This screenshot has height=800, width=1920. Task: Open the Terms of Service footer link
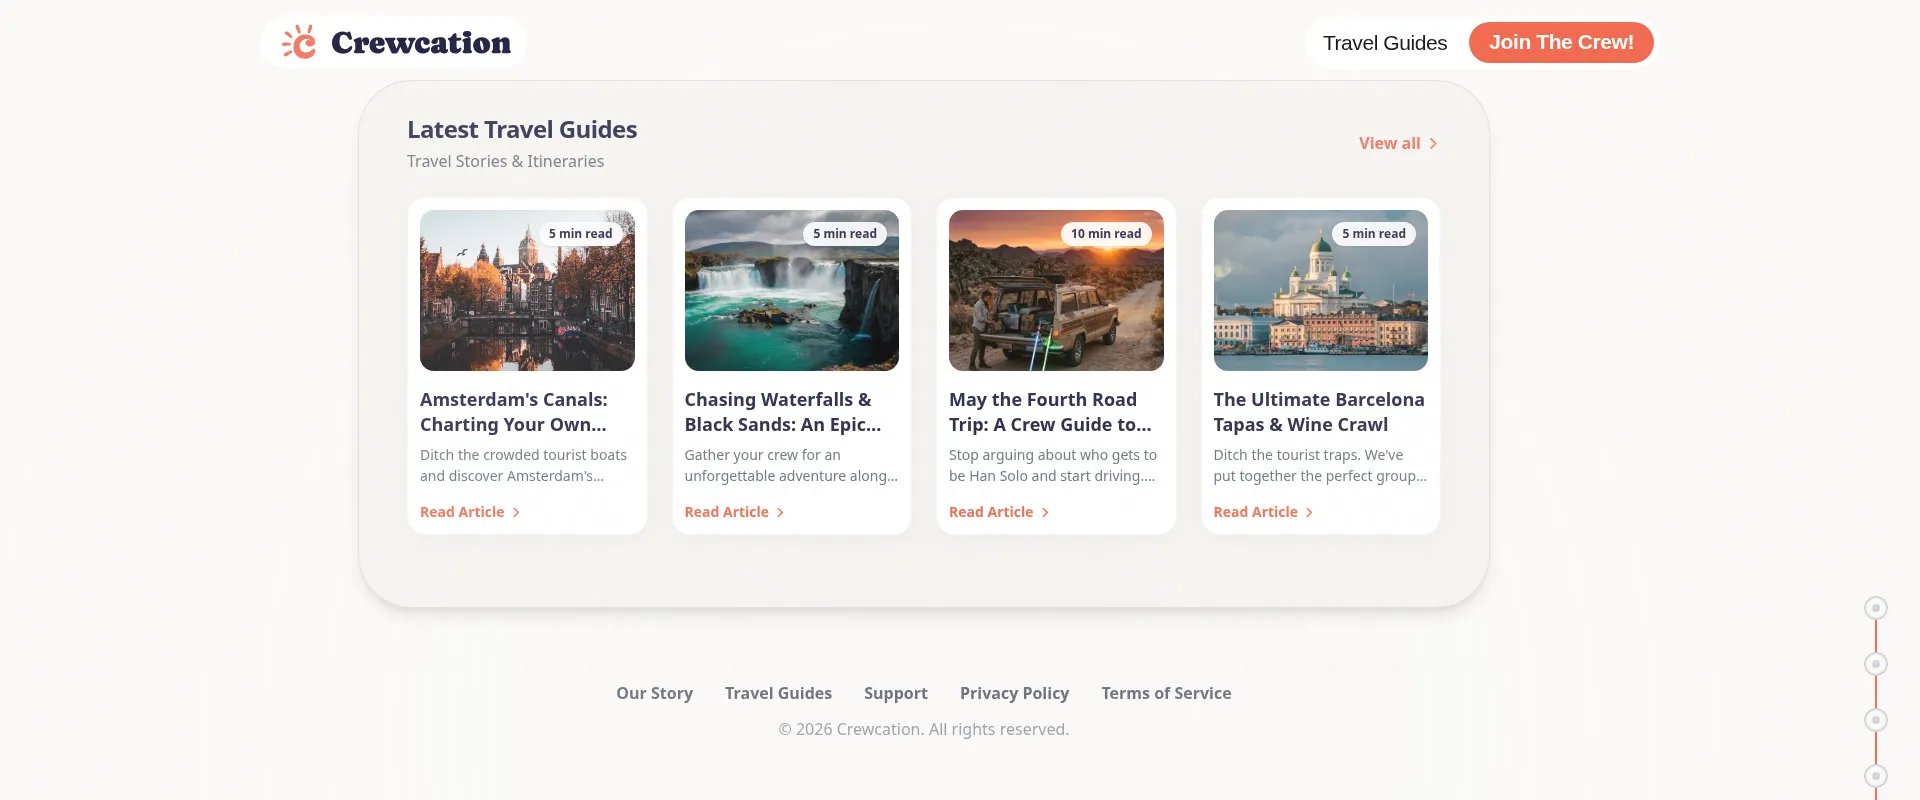click(1166, 693)
